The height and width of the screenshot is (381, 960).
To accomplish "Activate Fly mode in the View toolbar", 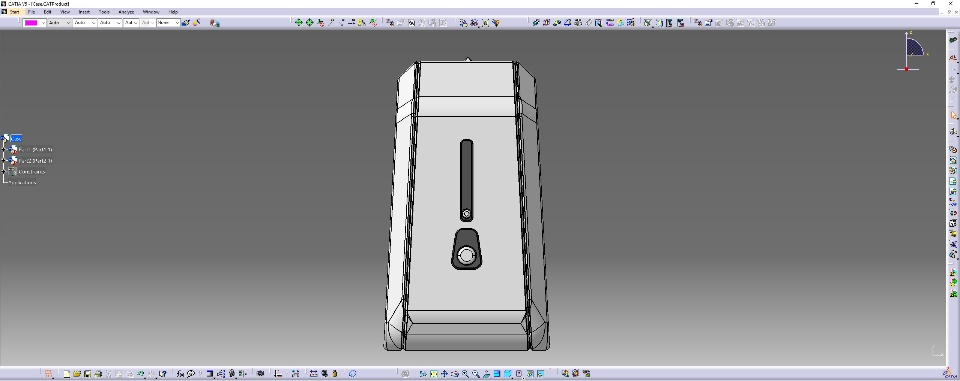I will tap(423, 374).
